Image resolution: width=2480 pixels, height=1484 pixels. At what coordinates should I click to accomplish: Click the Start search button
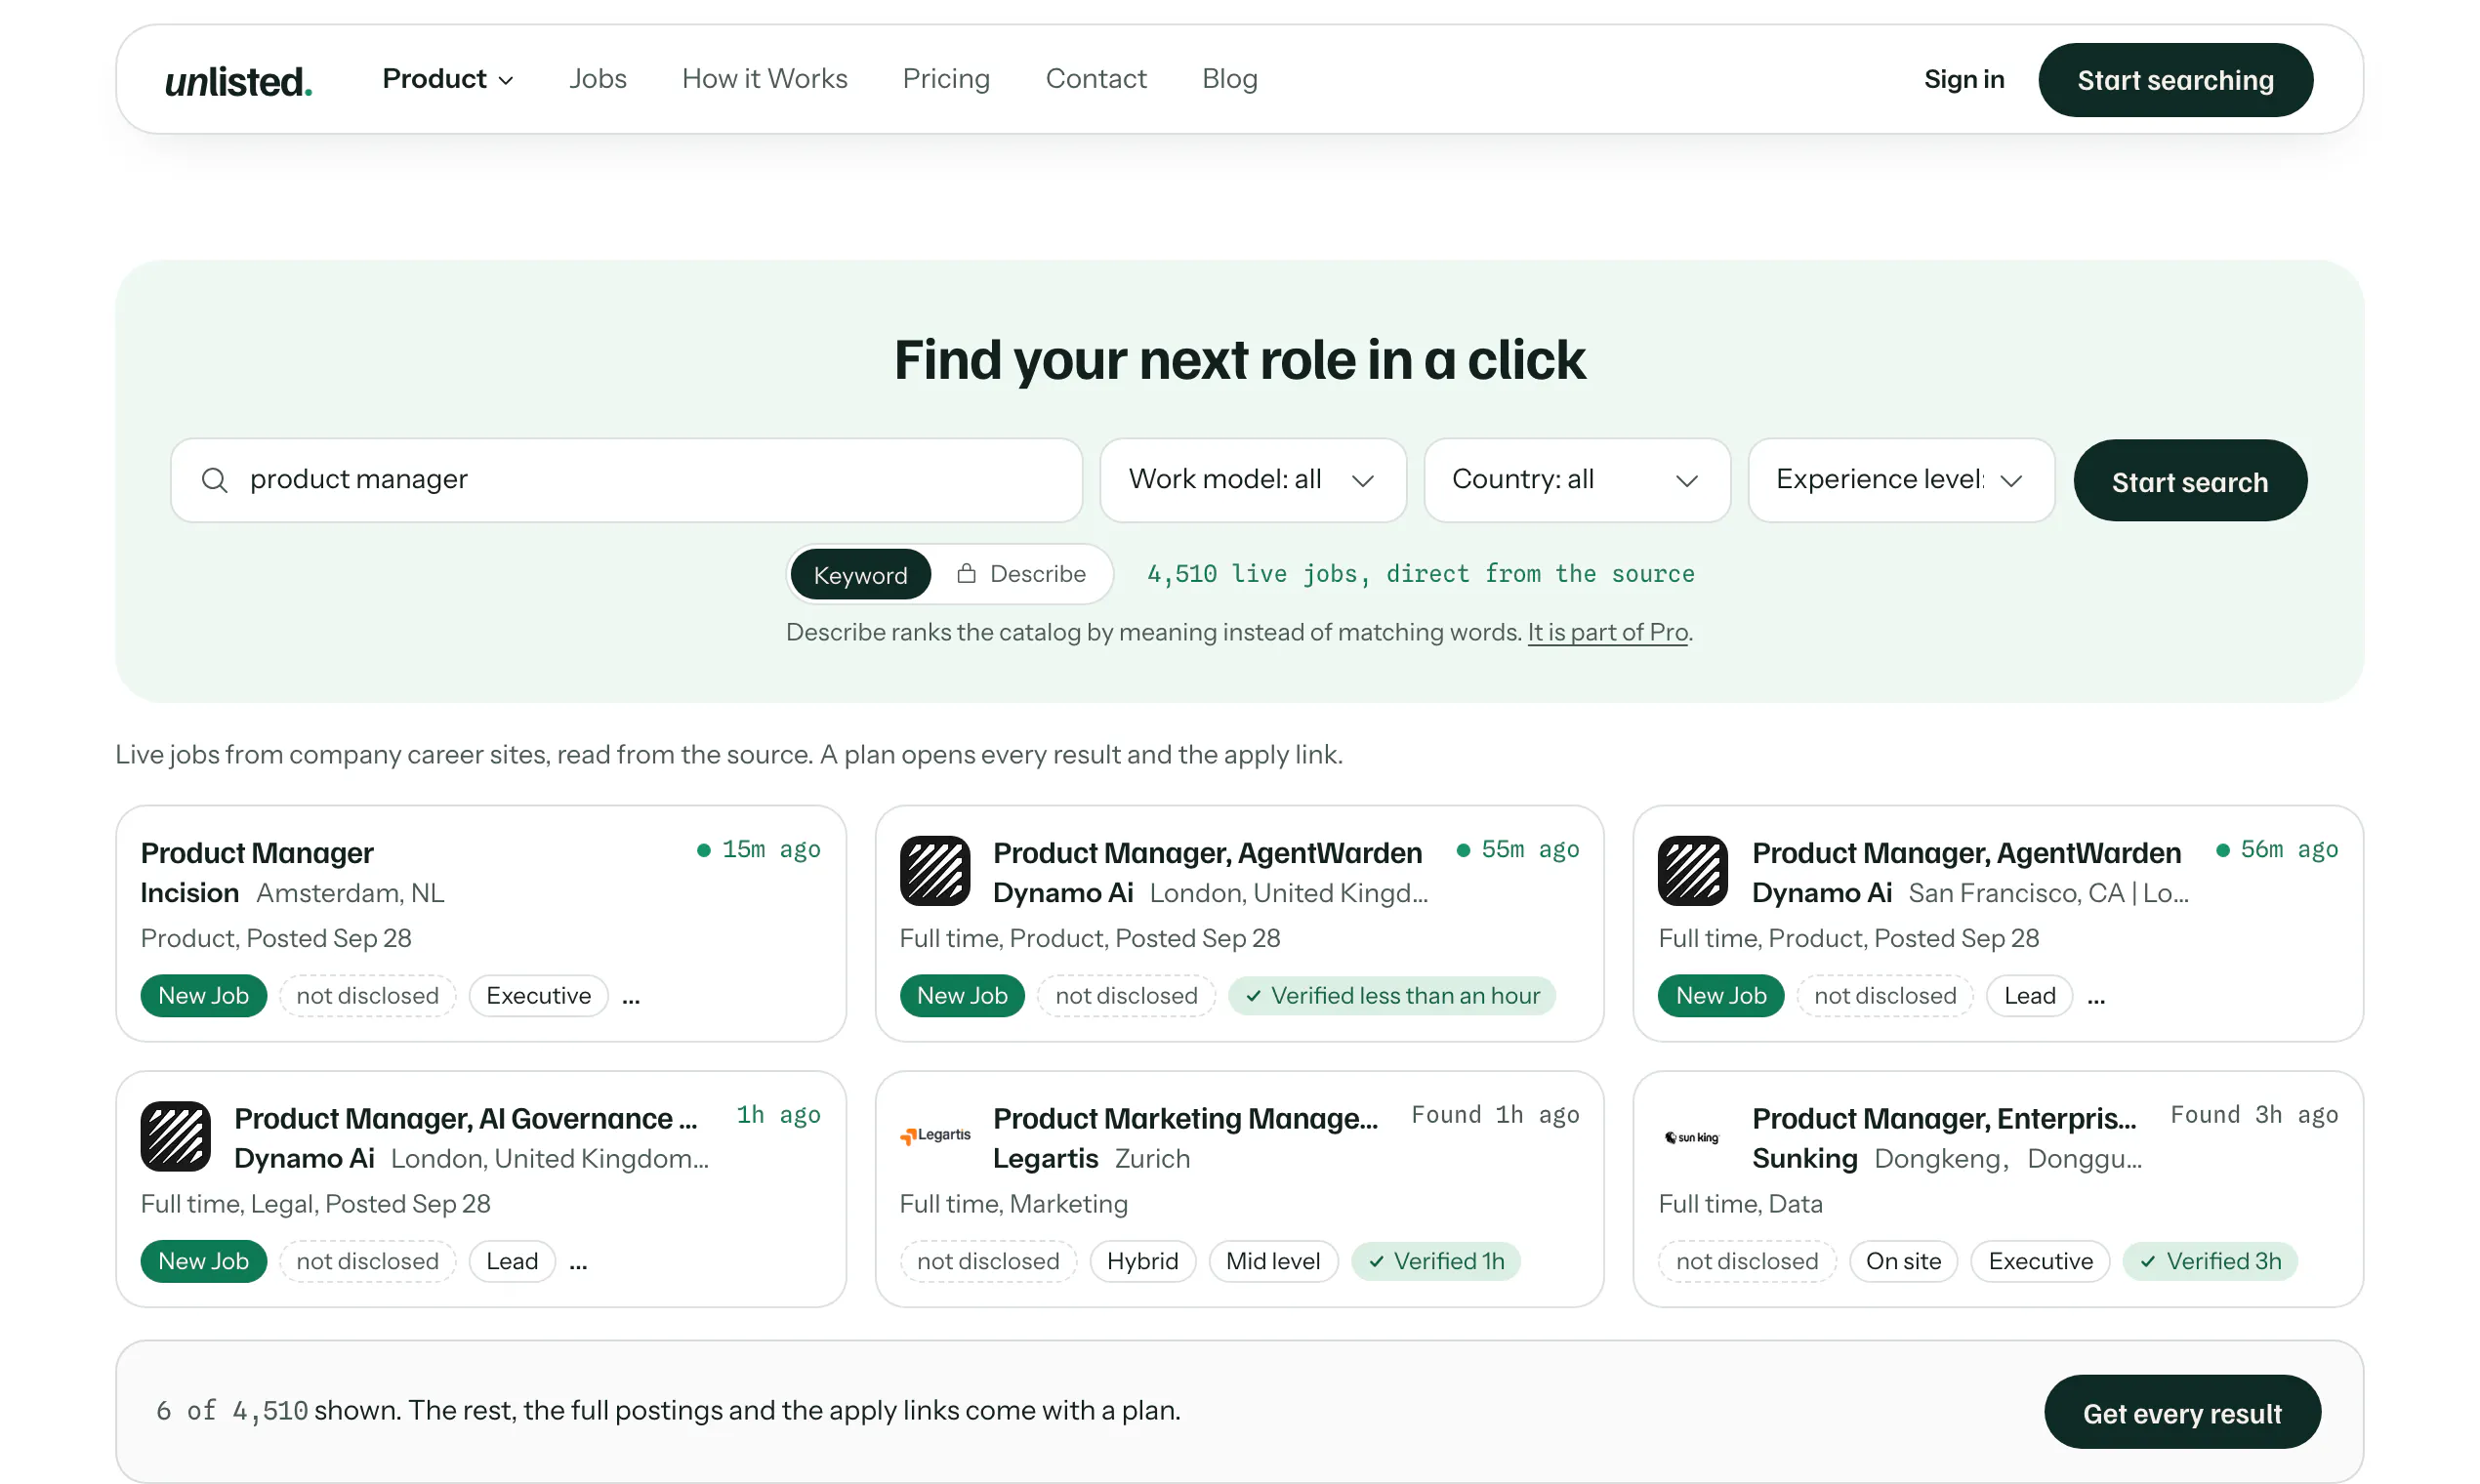click(2190, 481)
